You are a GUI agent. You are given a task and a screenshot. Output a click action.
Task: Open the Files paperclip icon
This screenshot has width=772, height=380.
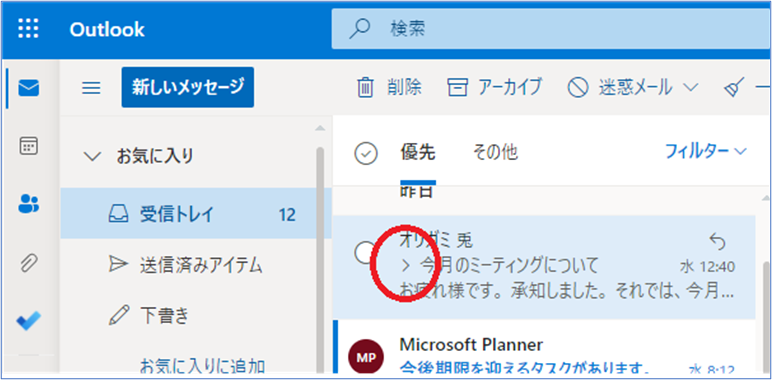point(29,263)
